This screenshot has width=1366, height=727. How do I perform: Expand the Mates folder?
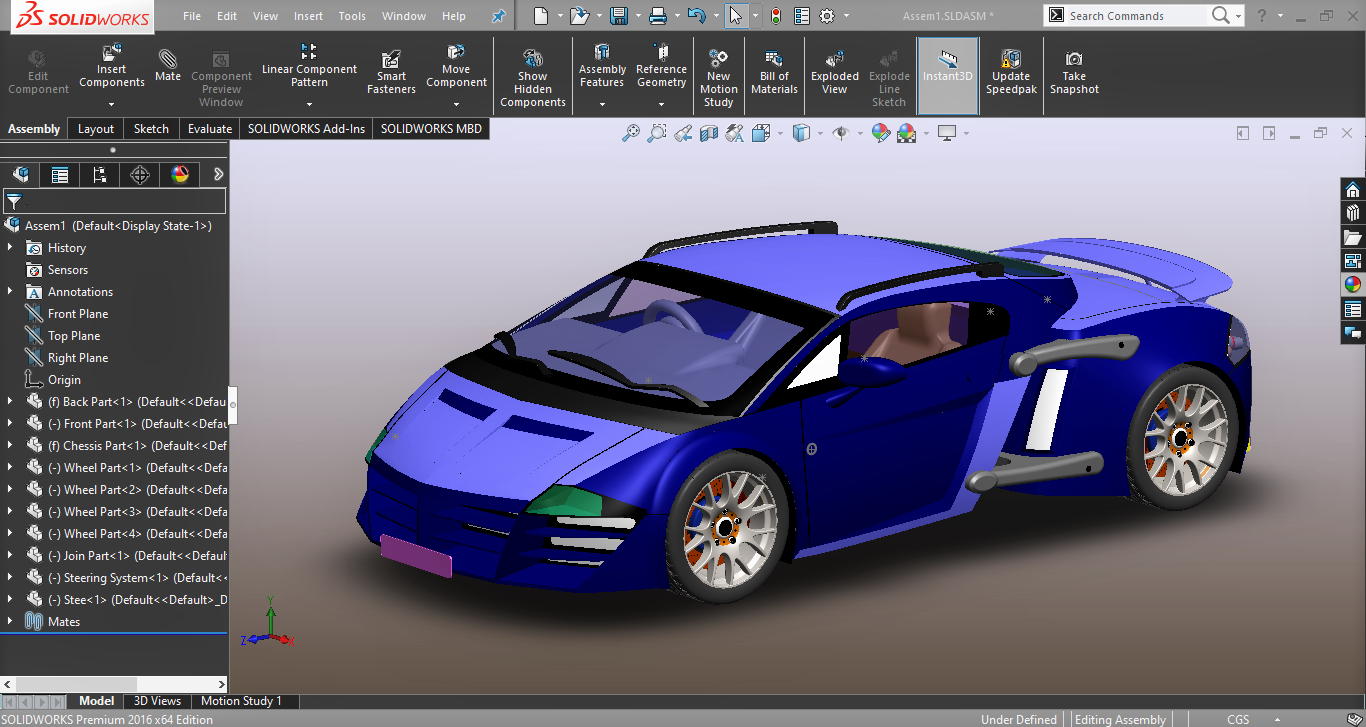pos(10,622)
